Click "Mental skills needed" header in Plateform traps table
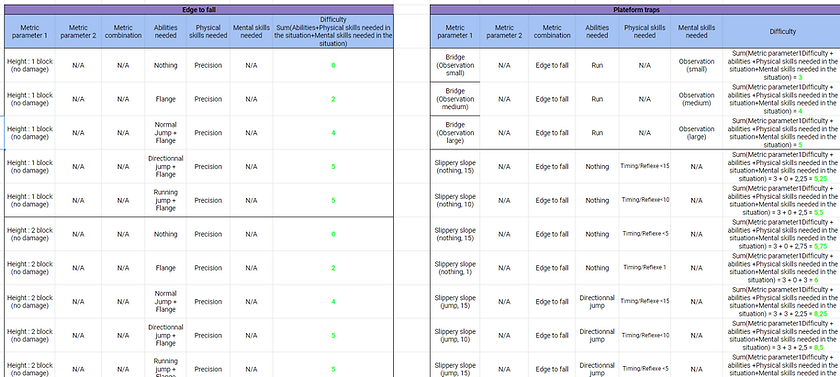Image resolution: width=840 pixels, height=377 pixels. point(696,32)
